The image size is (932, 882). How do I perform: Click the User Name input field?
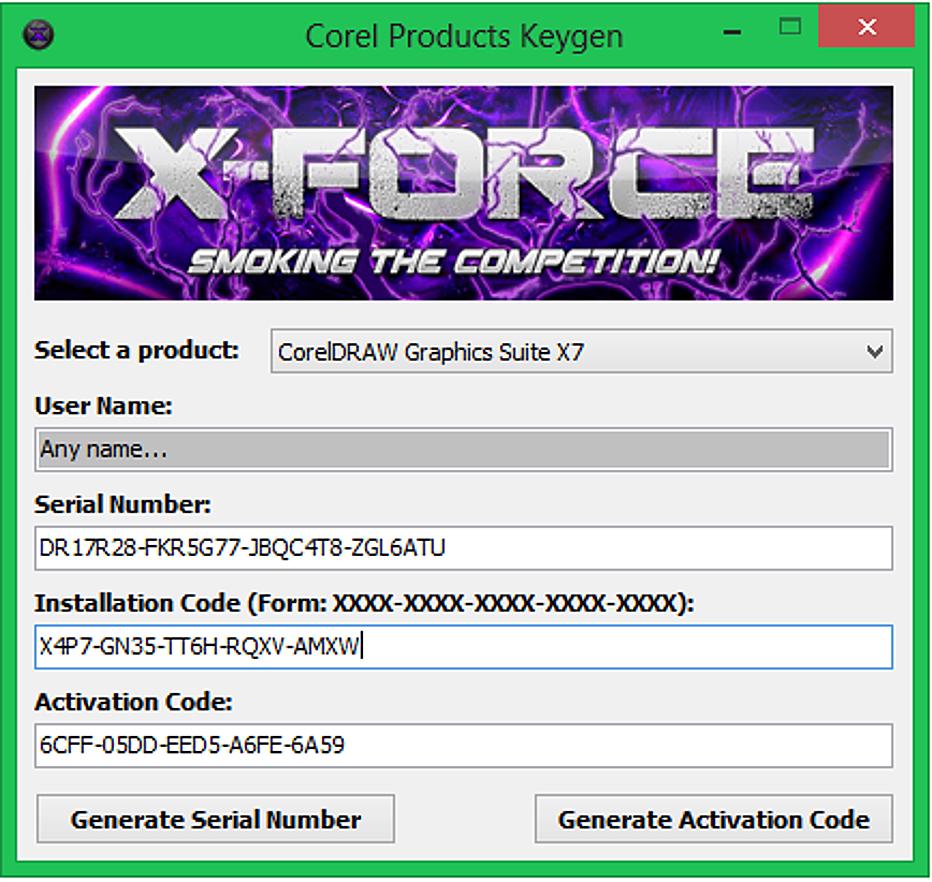pos(464,449)
